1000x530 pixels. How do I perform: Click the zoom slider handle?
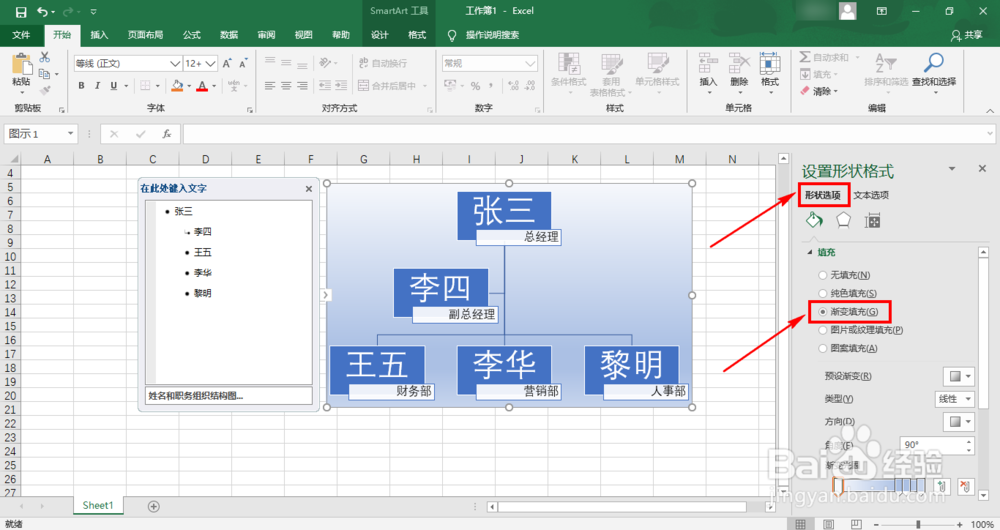(918, 524)
